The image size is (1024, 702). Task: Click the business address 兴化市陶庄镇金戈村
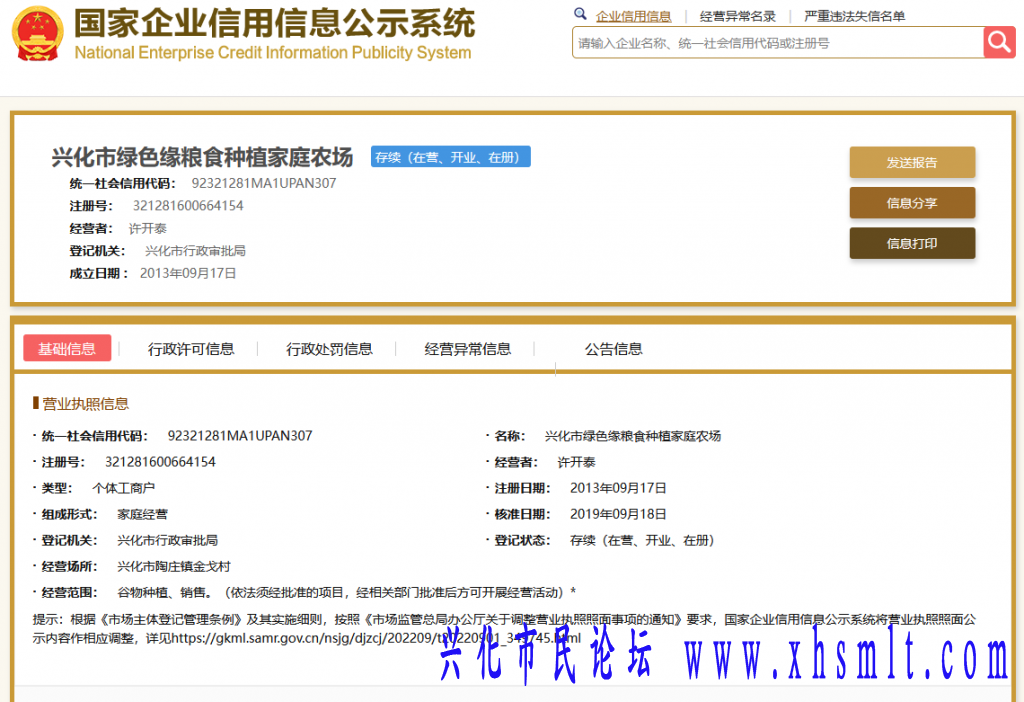tap(174, 566)
